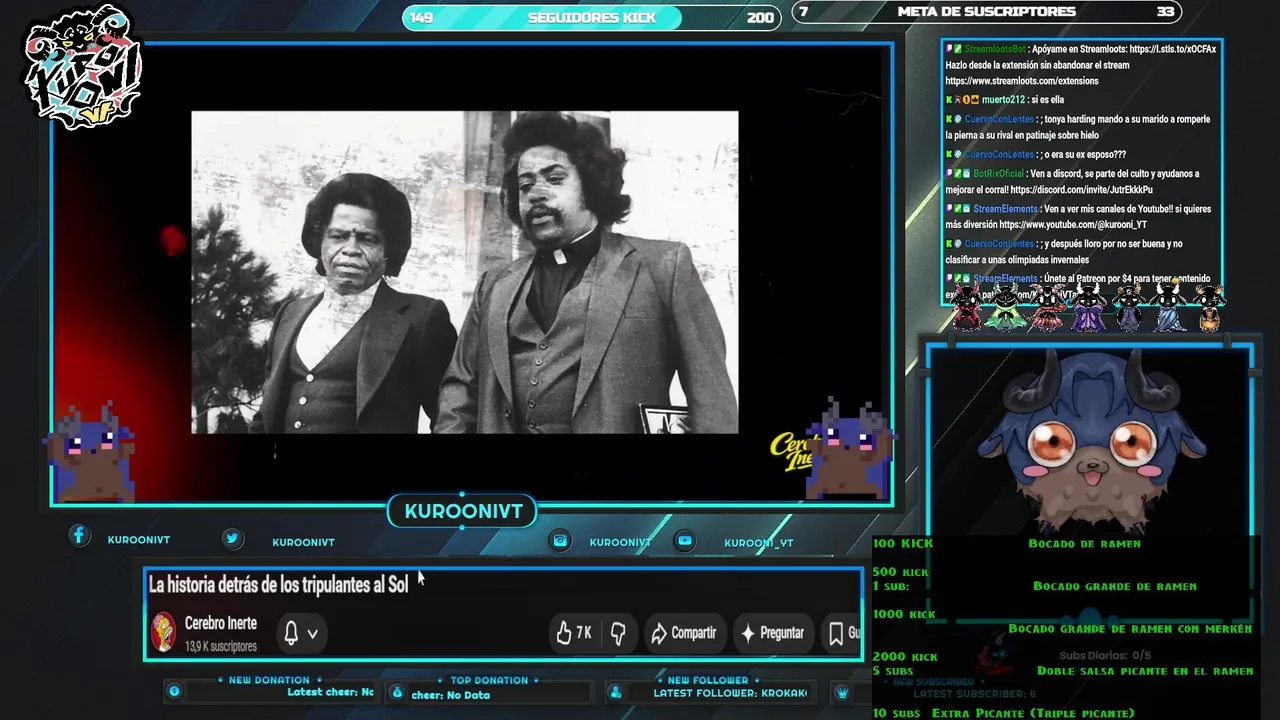Screen dimensions: 1280x720
Task: Click the 'o era su ex esposo???' message
Action: coord(1085,155)
